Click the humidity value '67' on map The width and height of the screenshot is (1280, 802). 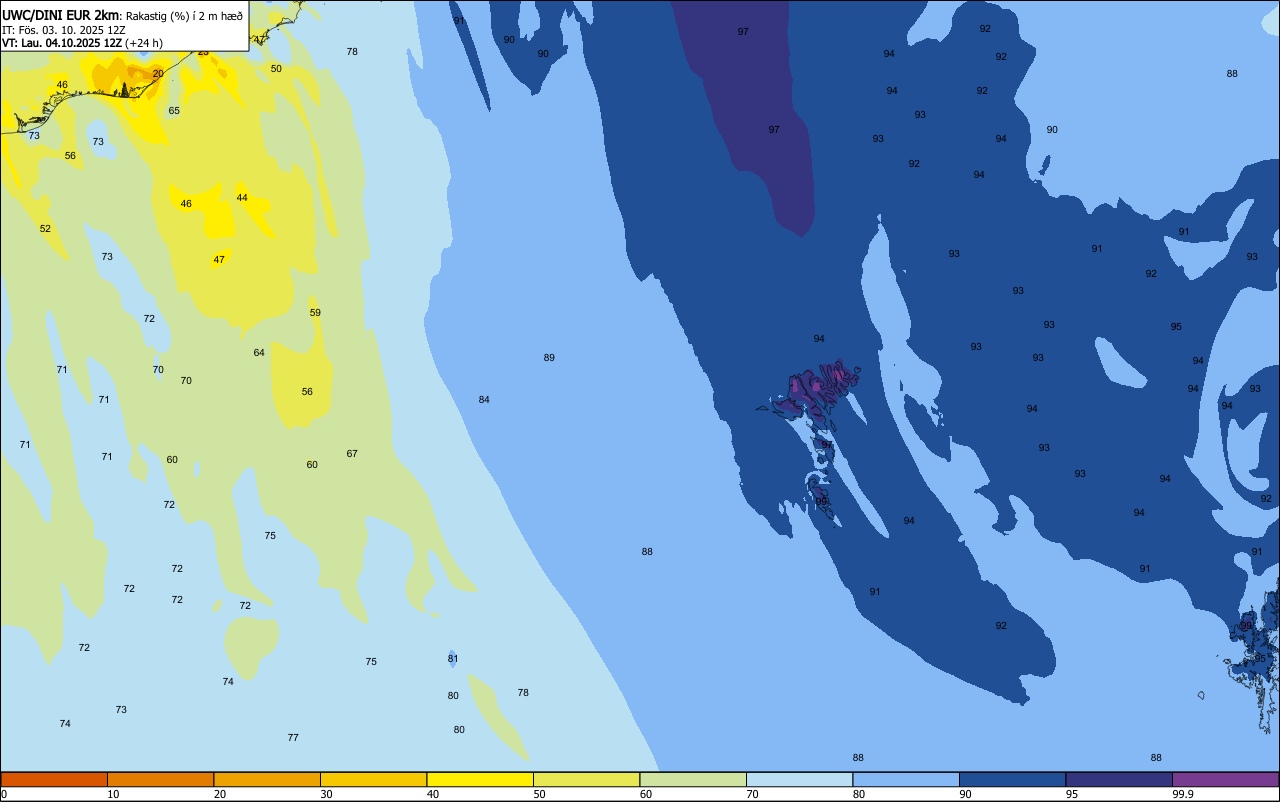click(352, 454)
